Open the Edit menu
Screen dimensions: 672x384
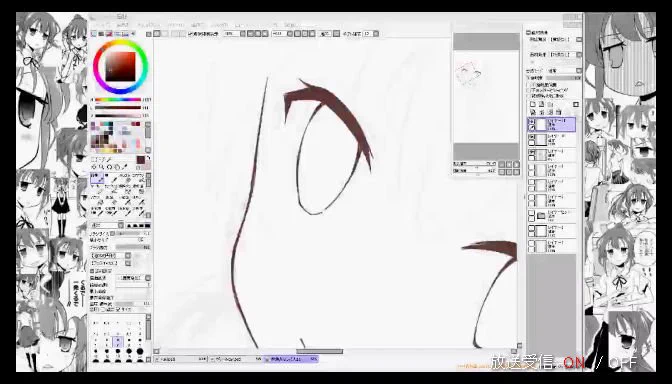tap(123, 25)
